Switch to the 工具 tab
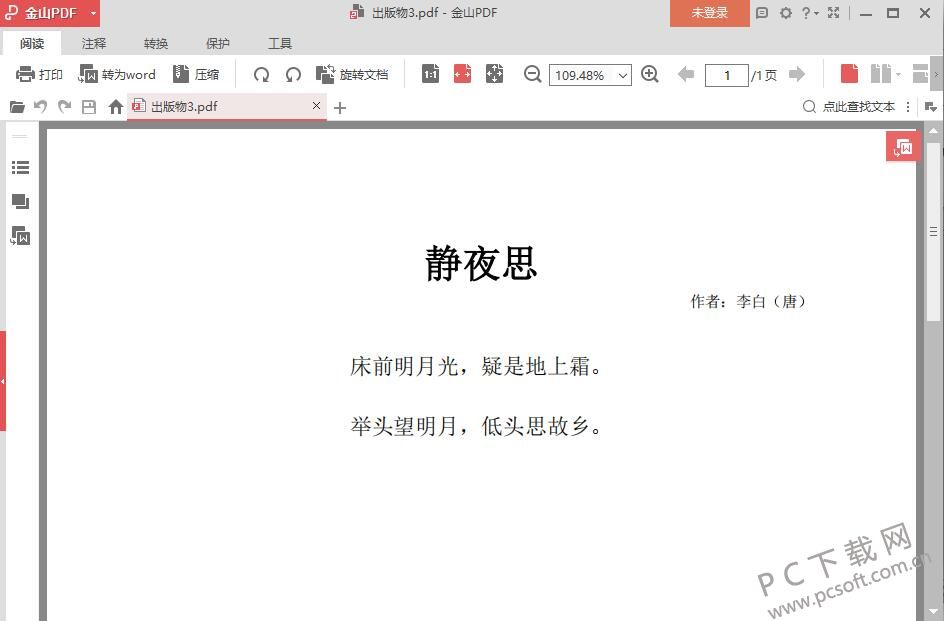The width and height of the screenshot is (944, 621). click(x=280, y=43)
